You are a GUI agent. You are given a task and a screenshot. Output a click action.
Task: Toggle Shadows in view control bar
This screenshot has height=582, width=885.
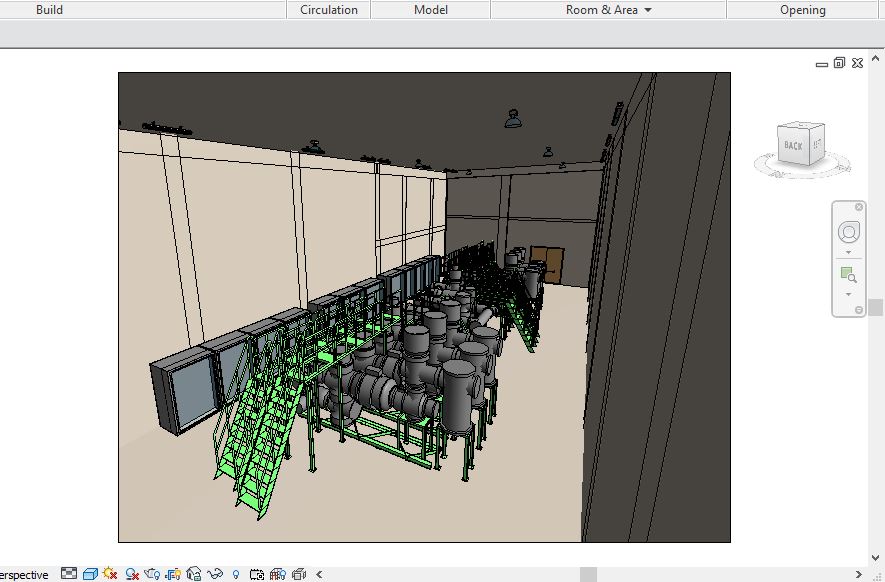[x=131, y=574]
